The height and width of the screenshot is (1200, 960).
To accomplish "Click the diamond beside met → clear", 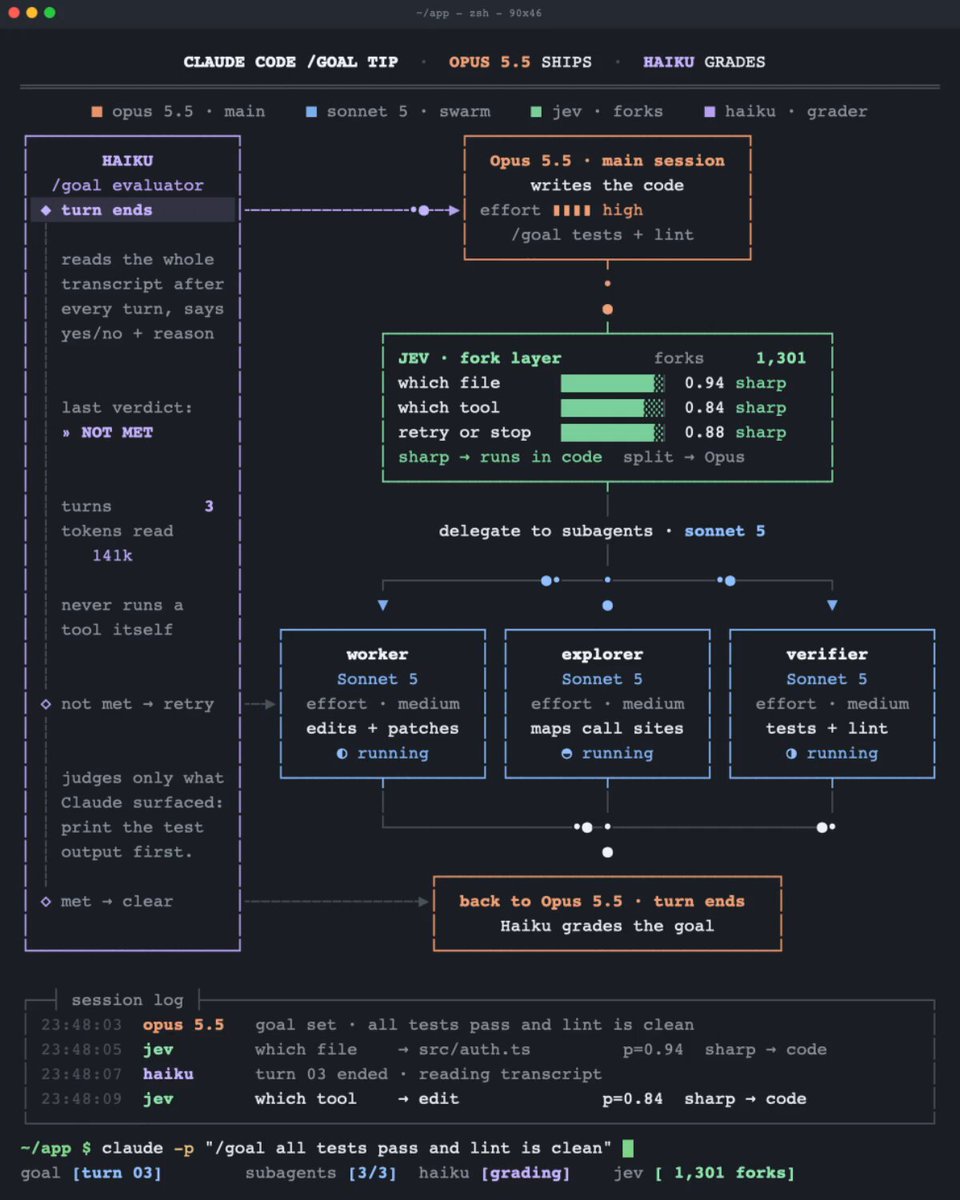I will (46, 901).
